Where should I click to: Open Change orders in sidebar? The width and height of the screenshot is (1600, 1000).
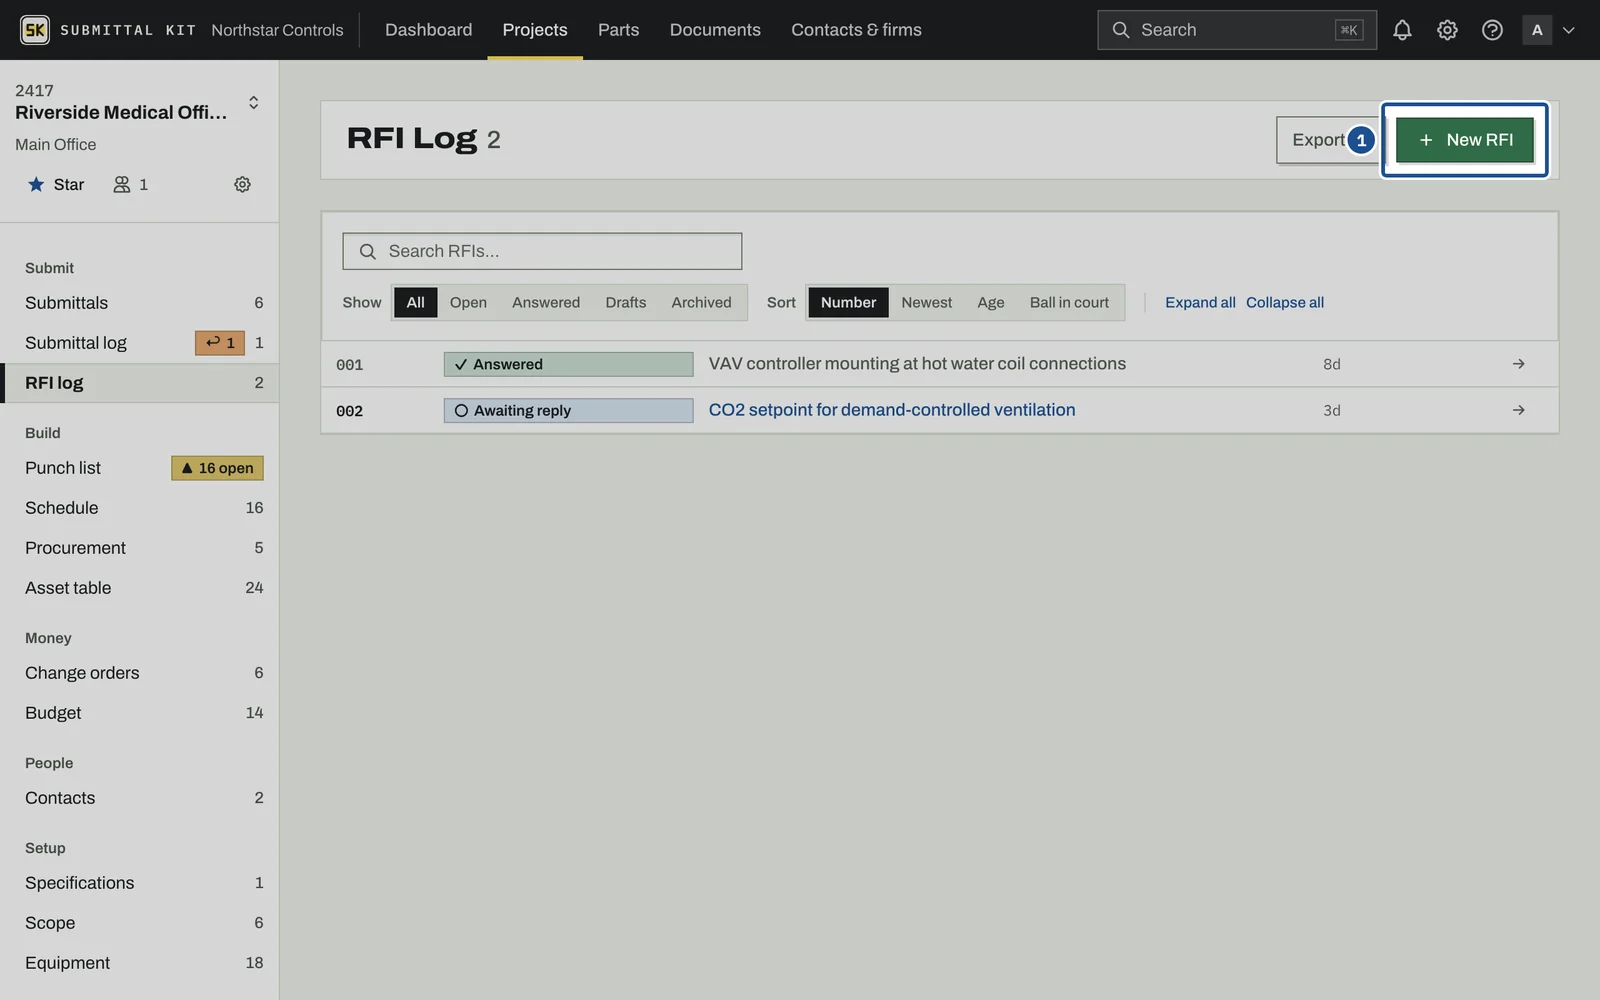[x=140, y=673]
